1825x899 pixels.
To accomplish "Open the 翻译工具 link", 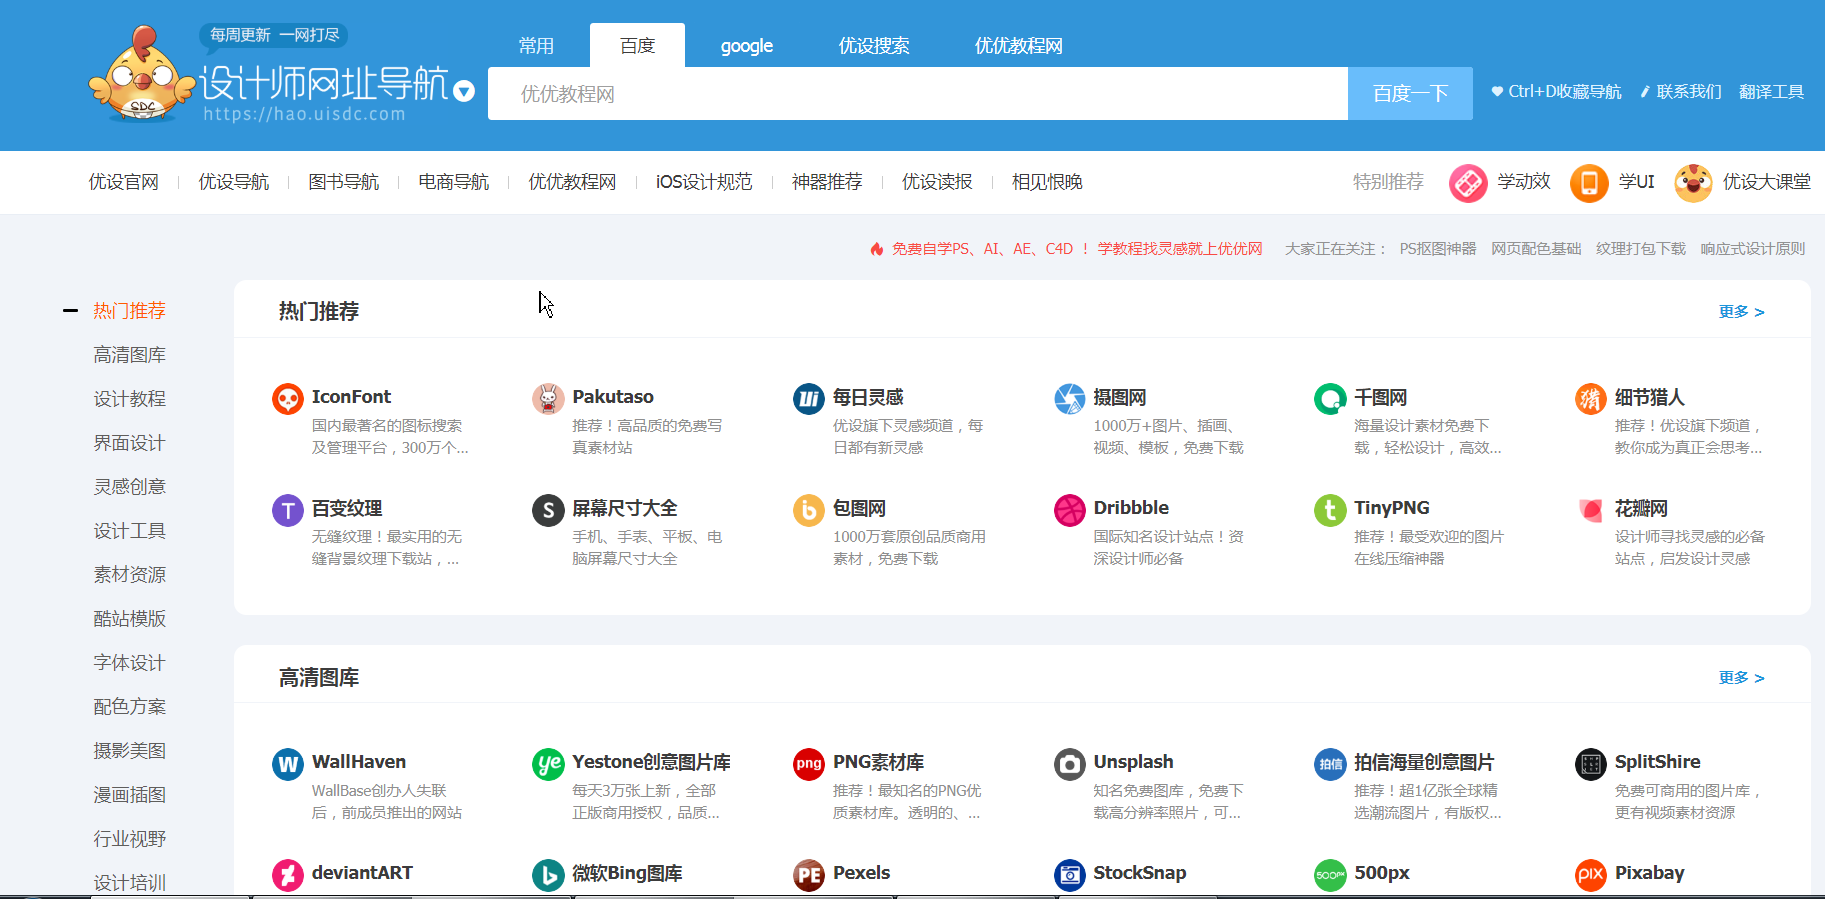I will (1771, 92).
